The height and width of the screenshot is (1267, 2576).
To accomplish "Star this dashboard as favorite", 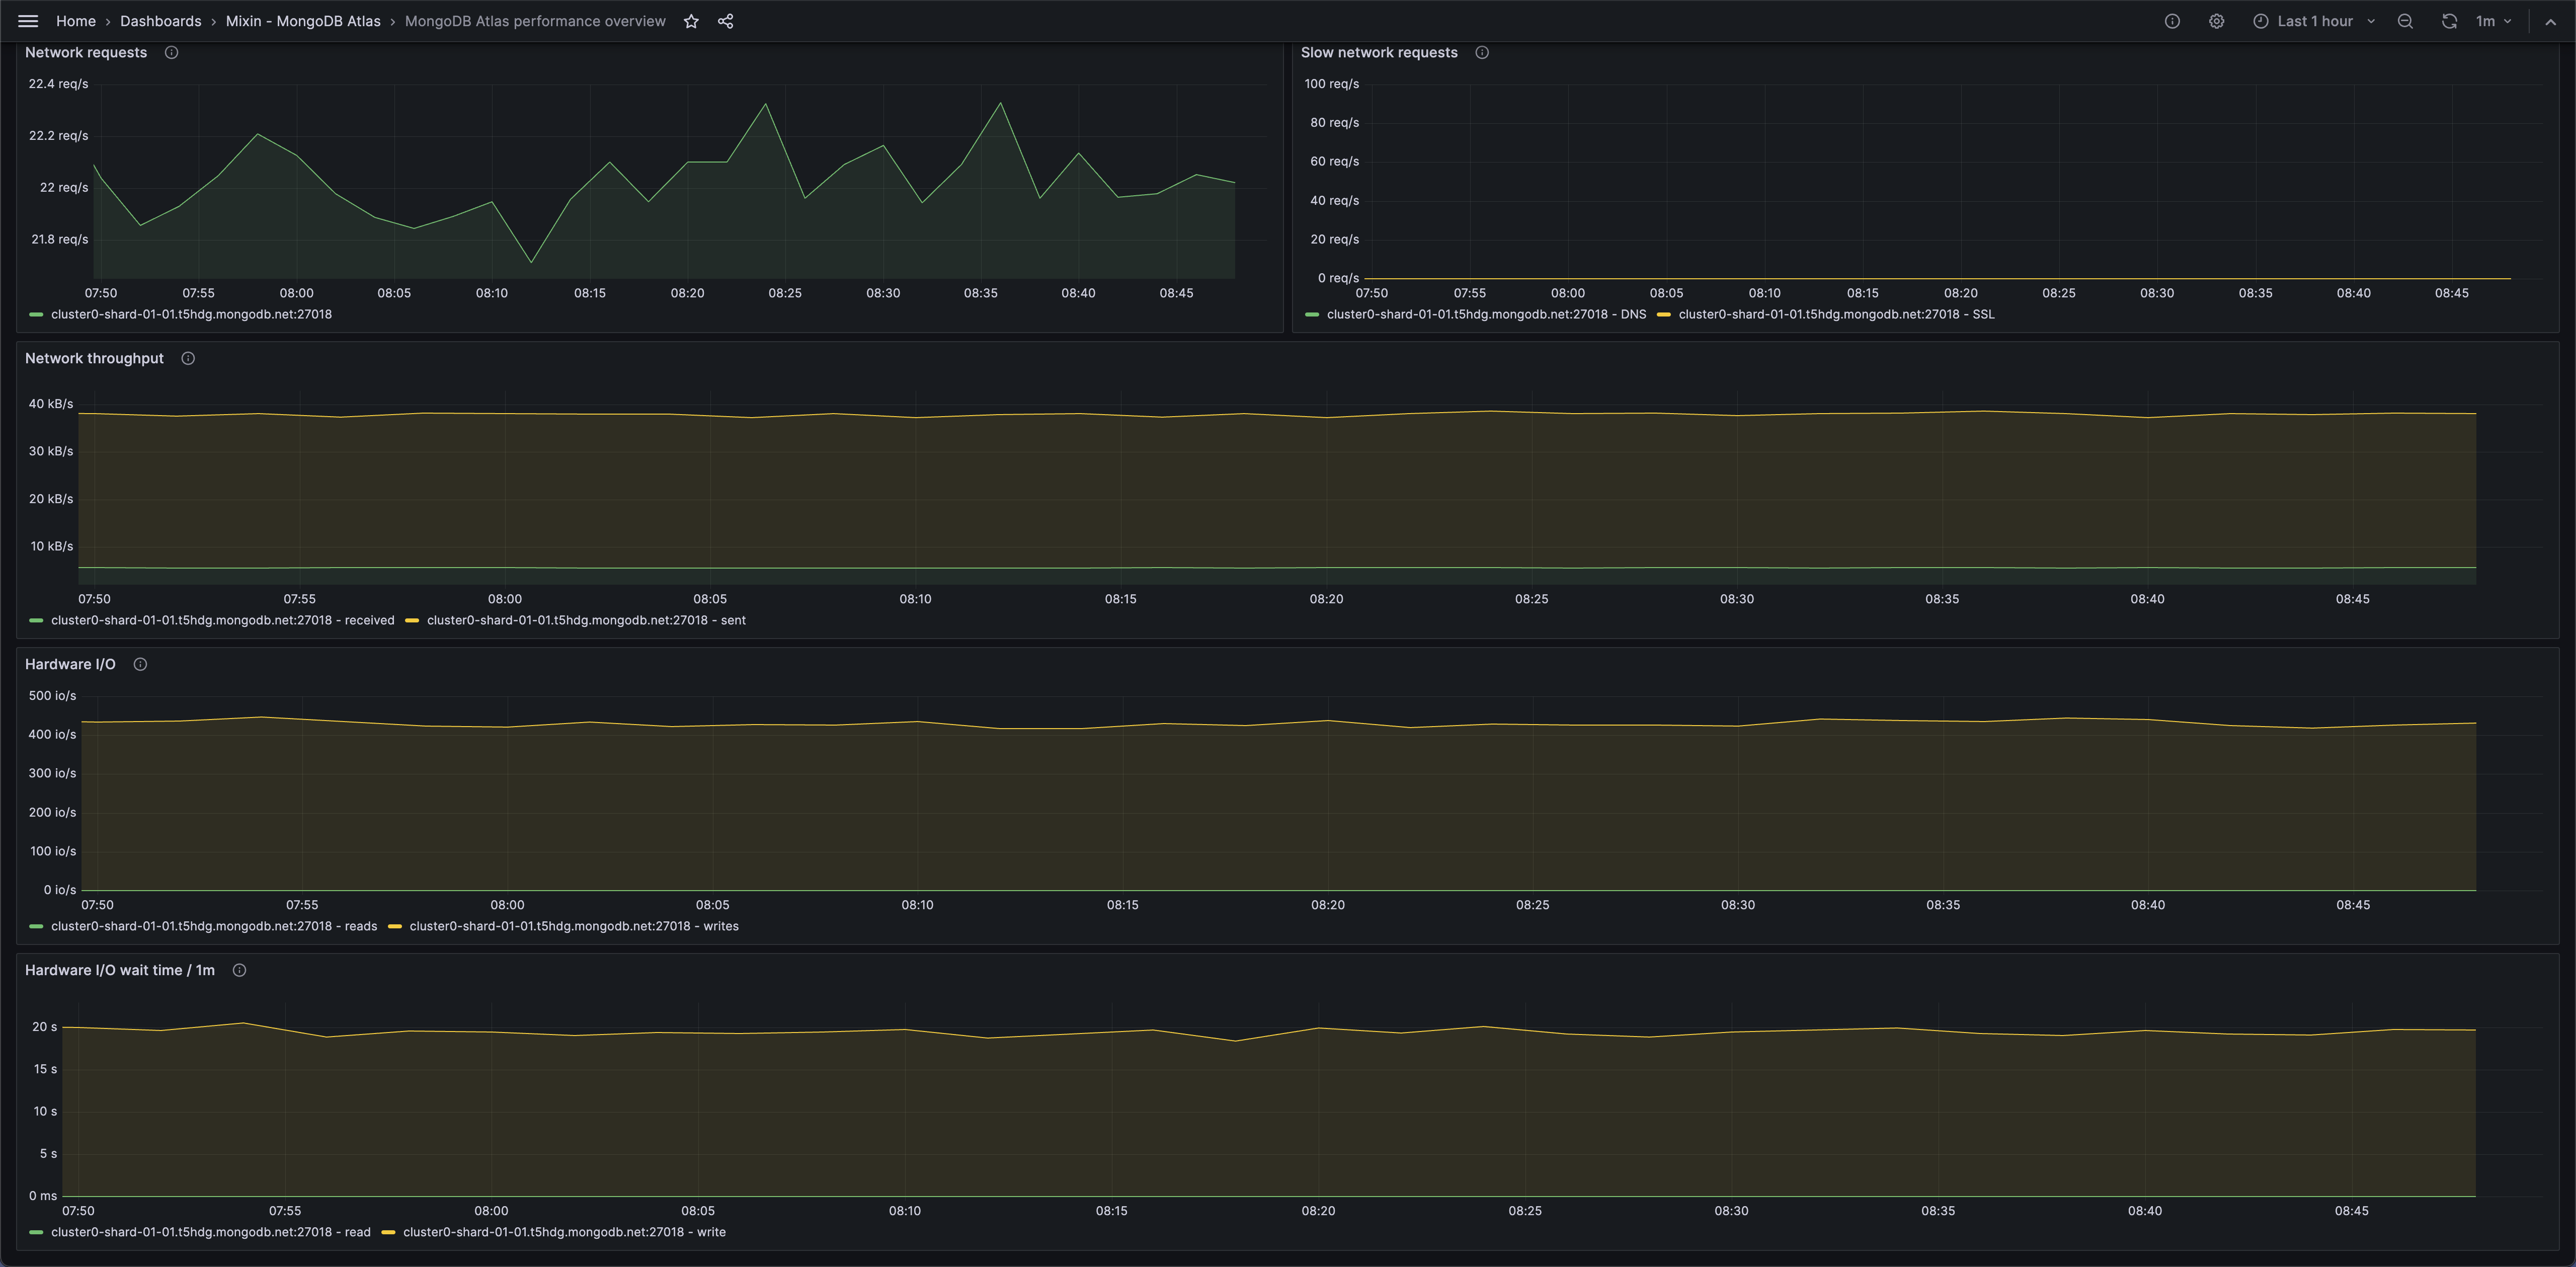I will click(691, 21).
